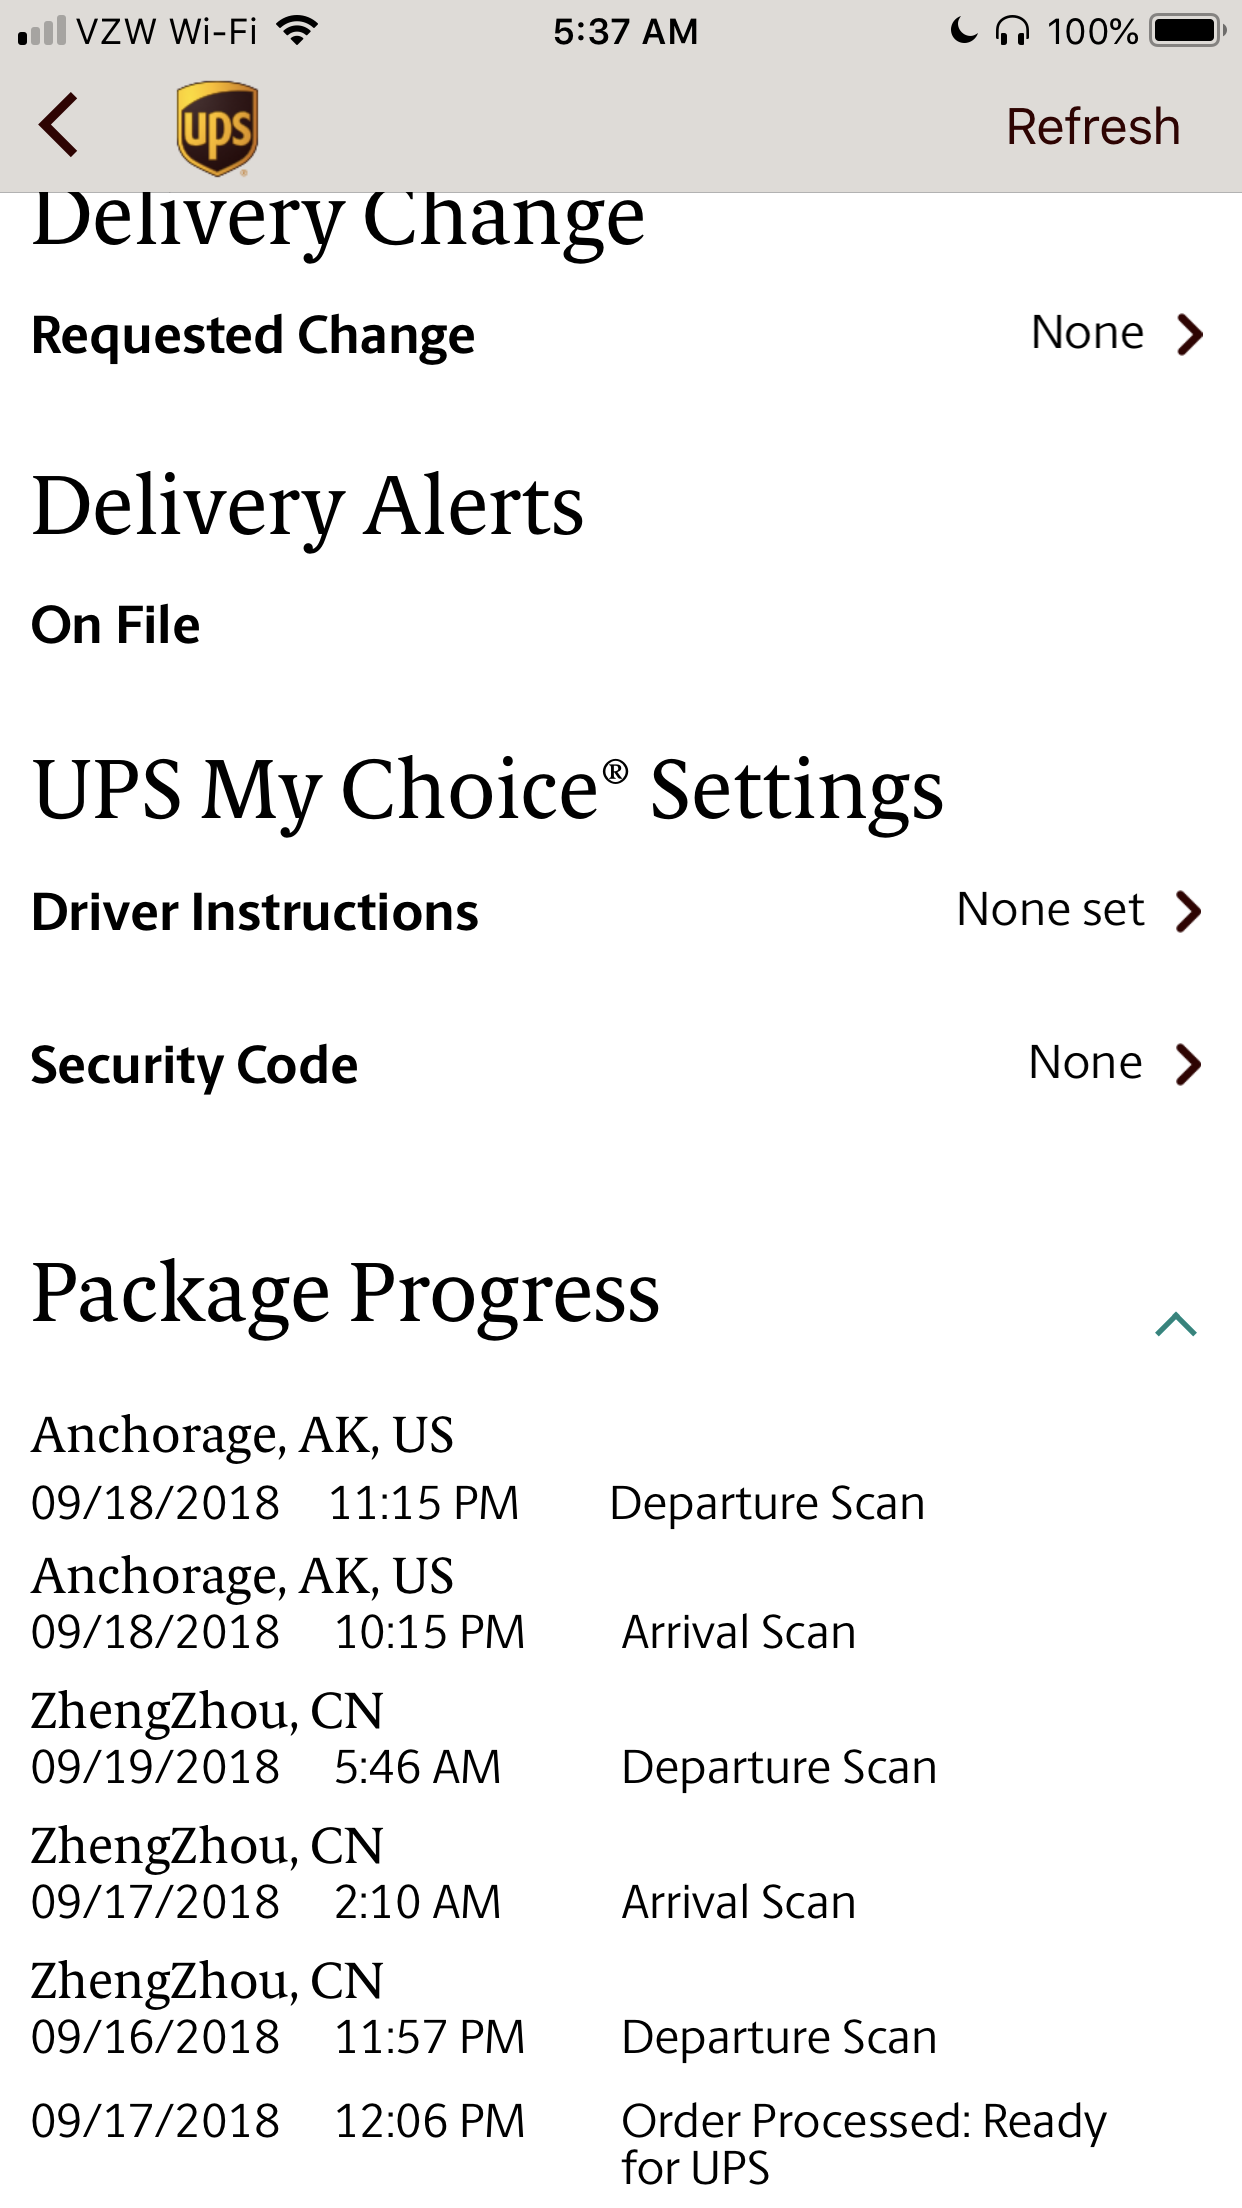Open Security Code chevron arrow

point(1188,1064)
